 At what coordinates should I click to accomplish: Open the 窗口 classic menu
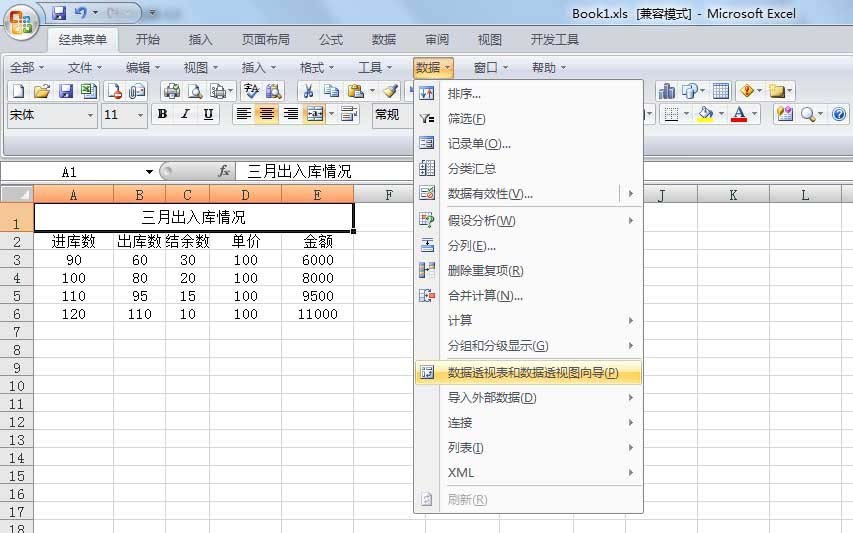(490, 67)
